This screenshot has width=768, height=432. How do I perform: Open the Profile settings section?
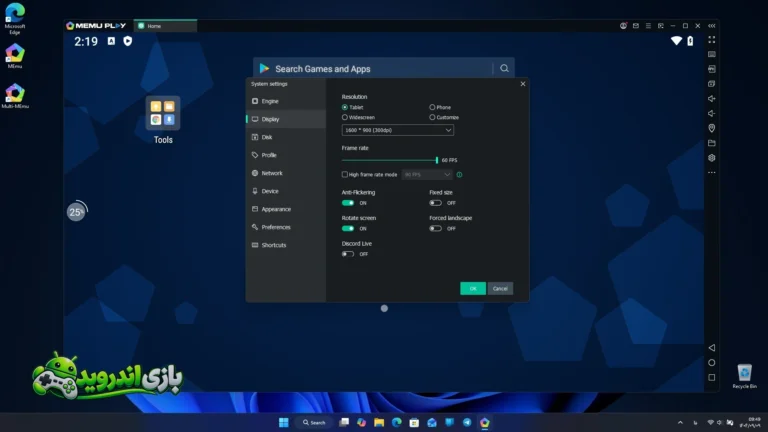coord(286,155)
